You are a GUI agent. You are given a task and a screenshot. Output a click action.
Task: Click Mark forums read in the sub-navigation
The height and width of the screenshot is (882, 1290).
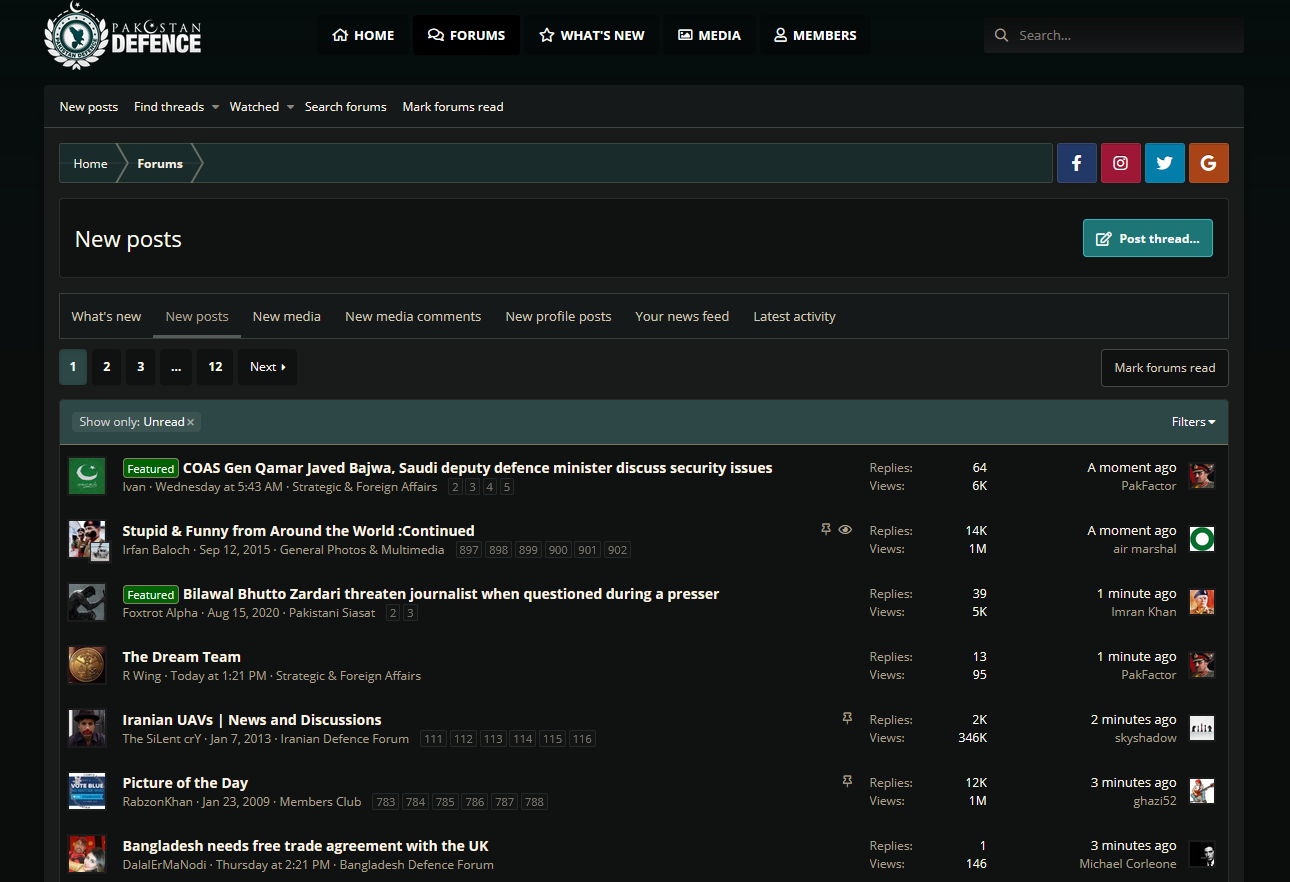453,107
